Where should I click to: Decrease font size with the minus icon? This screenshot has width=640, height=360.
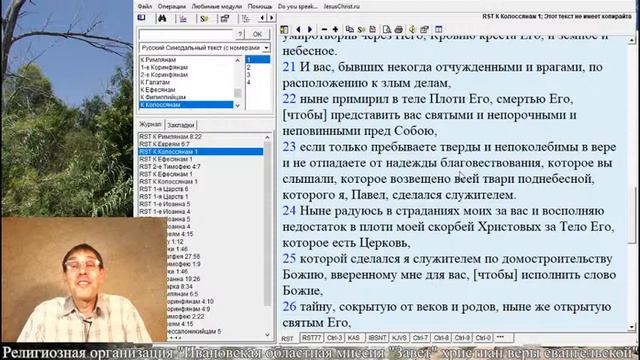pyautogui.click(x=324, y=29)
